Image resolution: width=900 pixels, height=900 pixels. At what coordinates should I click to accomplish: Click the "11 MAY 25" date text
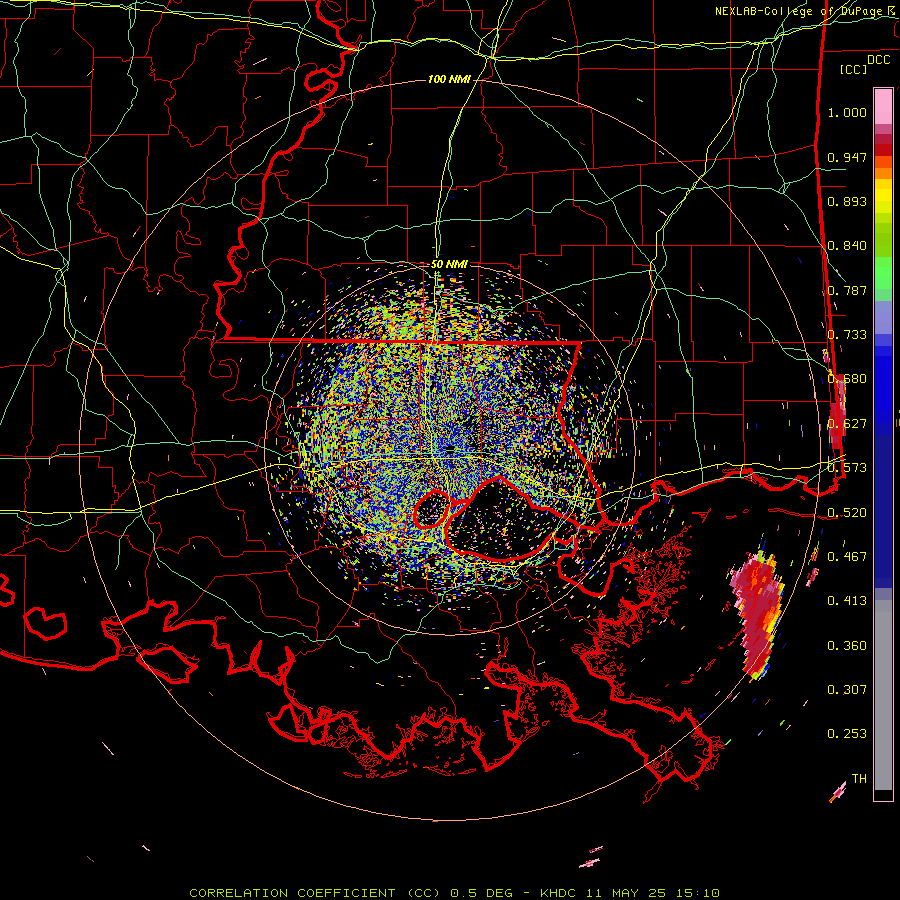point(626,893)
